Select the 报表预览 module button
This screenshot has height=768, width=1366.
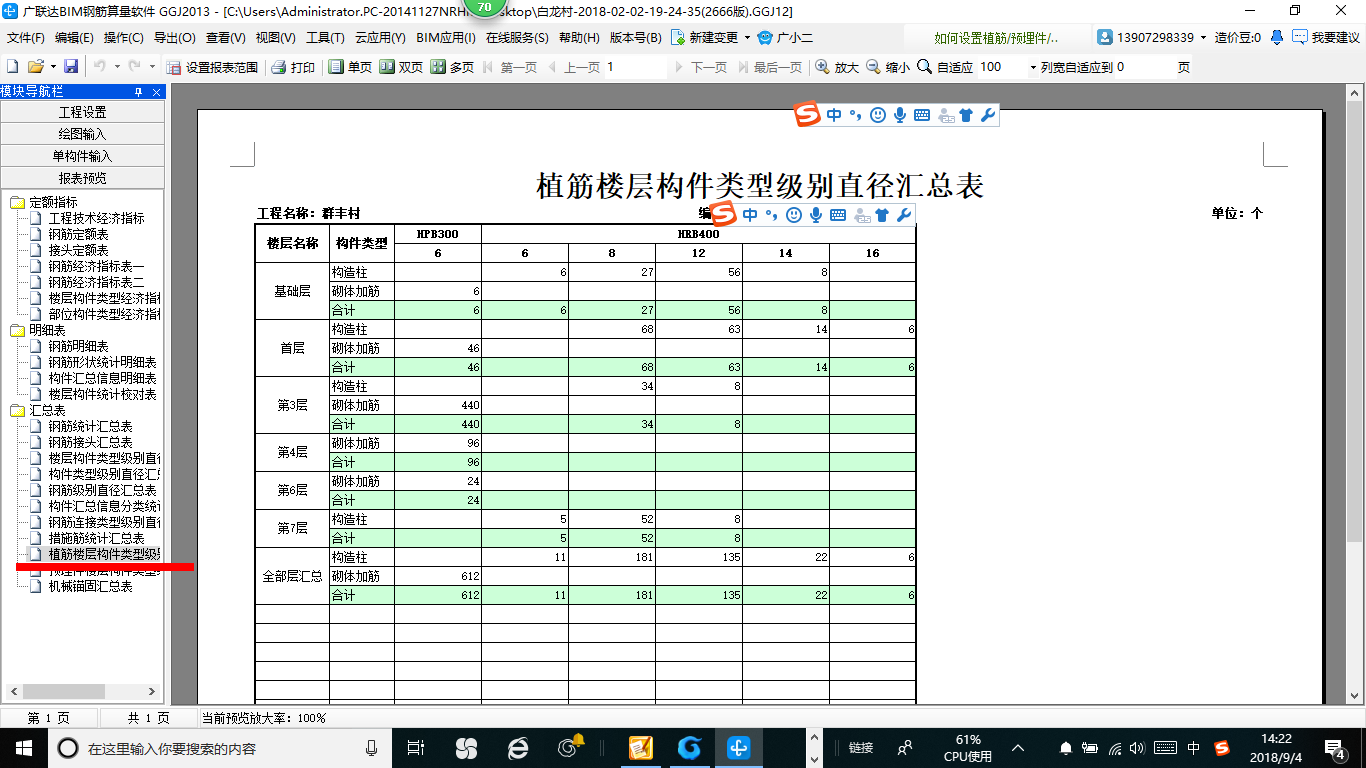tap(82, 178)
